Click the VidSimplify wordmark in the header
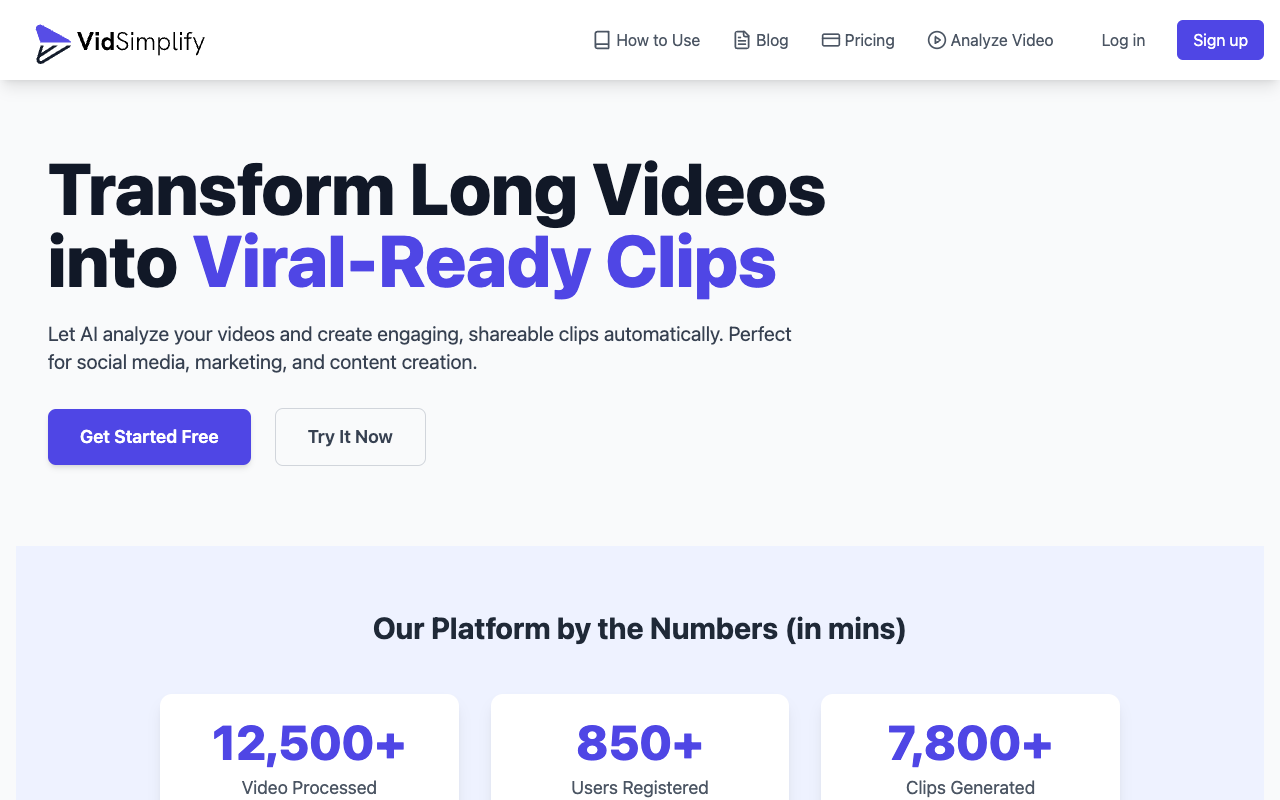 143,43
